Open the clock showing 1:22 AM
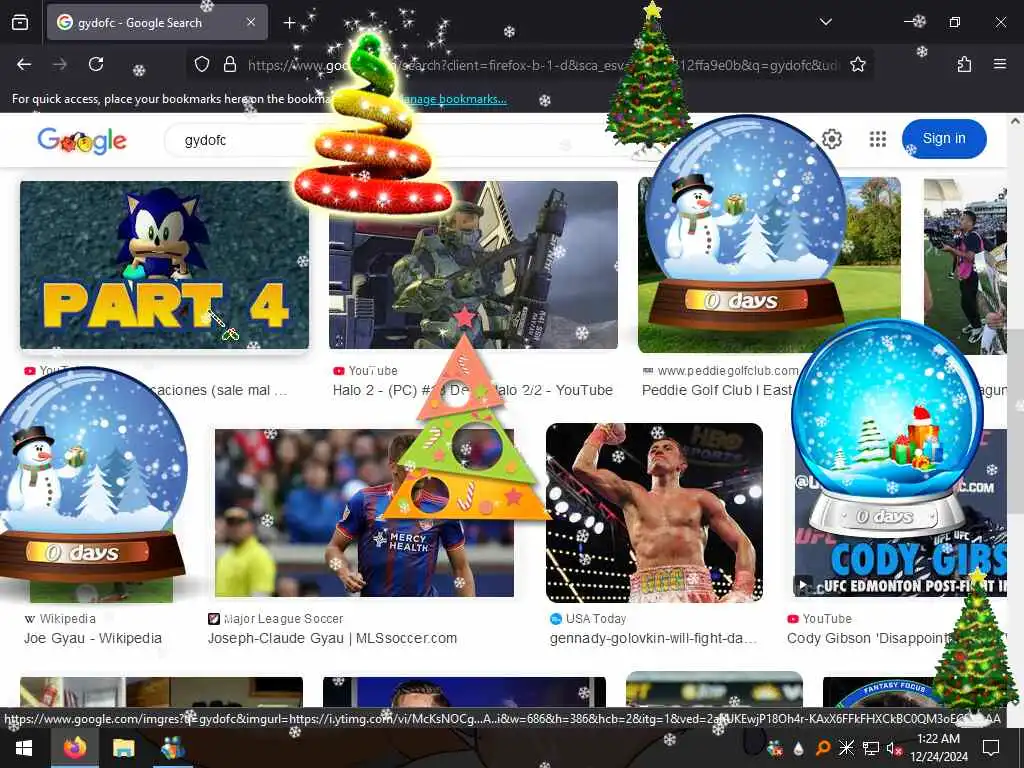1024x768 pixels. click(x=938, y=748)
